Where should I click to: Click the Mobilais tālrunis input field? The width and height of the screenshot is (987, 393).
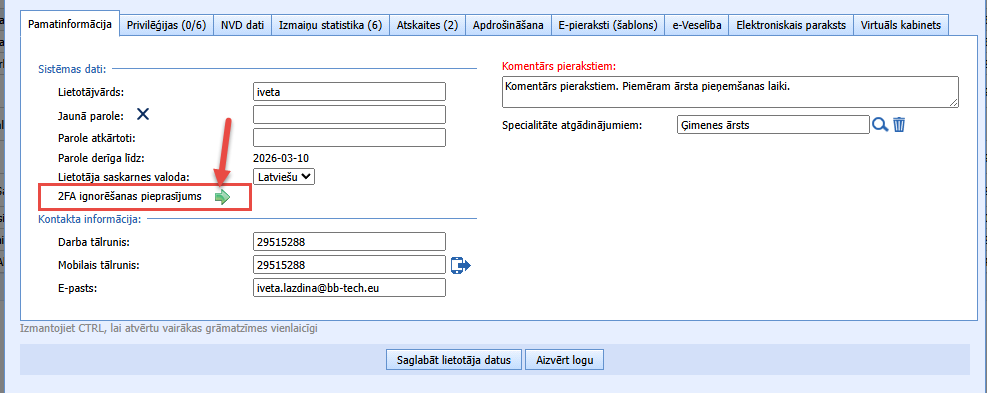(349, 265)
